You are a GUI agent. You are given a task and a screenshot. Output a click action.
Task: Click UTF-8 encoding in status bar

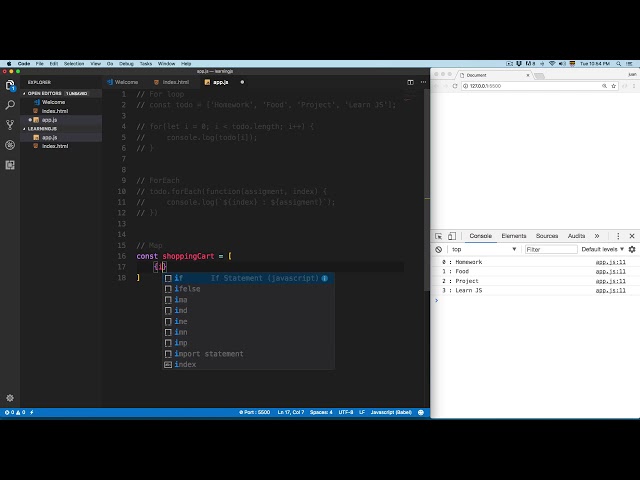click(346, 413)
